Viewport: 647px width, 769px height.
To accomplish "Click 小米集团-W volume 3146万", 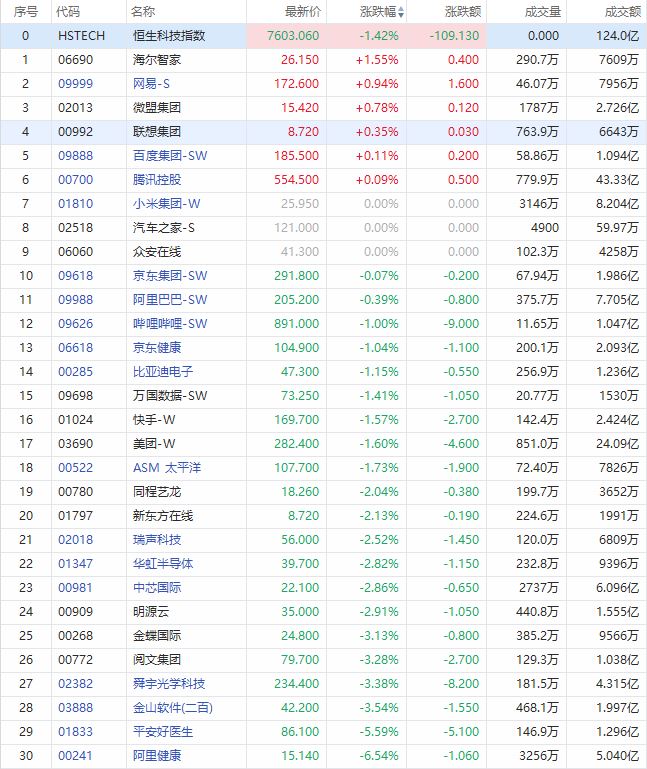I will click(x=539, y=204).
